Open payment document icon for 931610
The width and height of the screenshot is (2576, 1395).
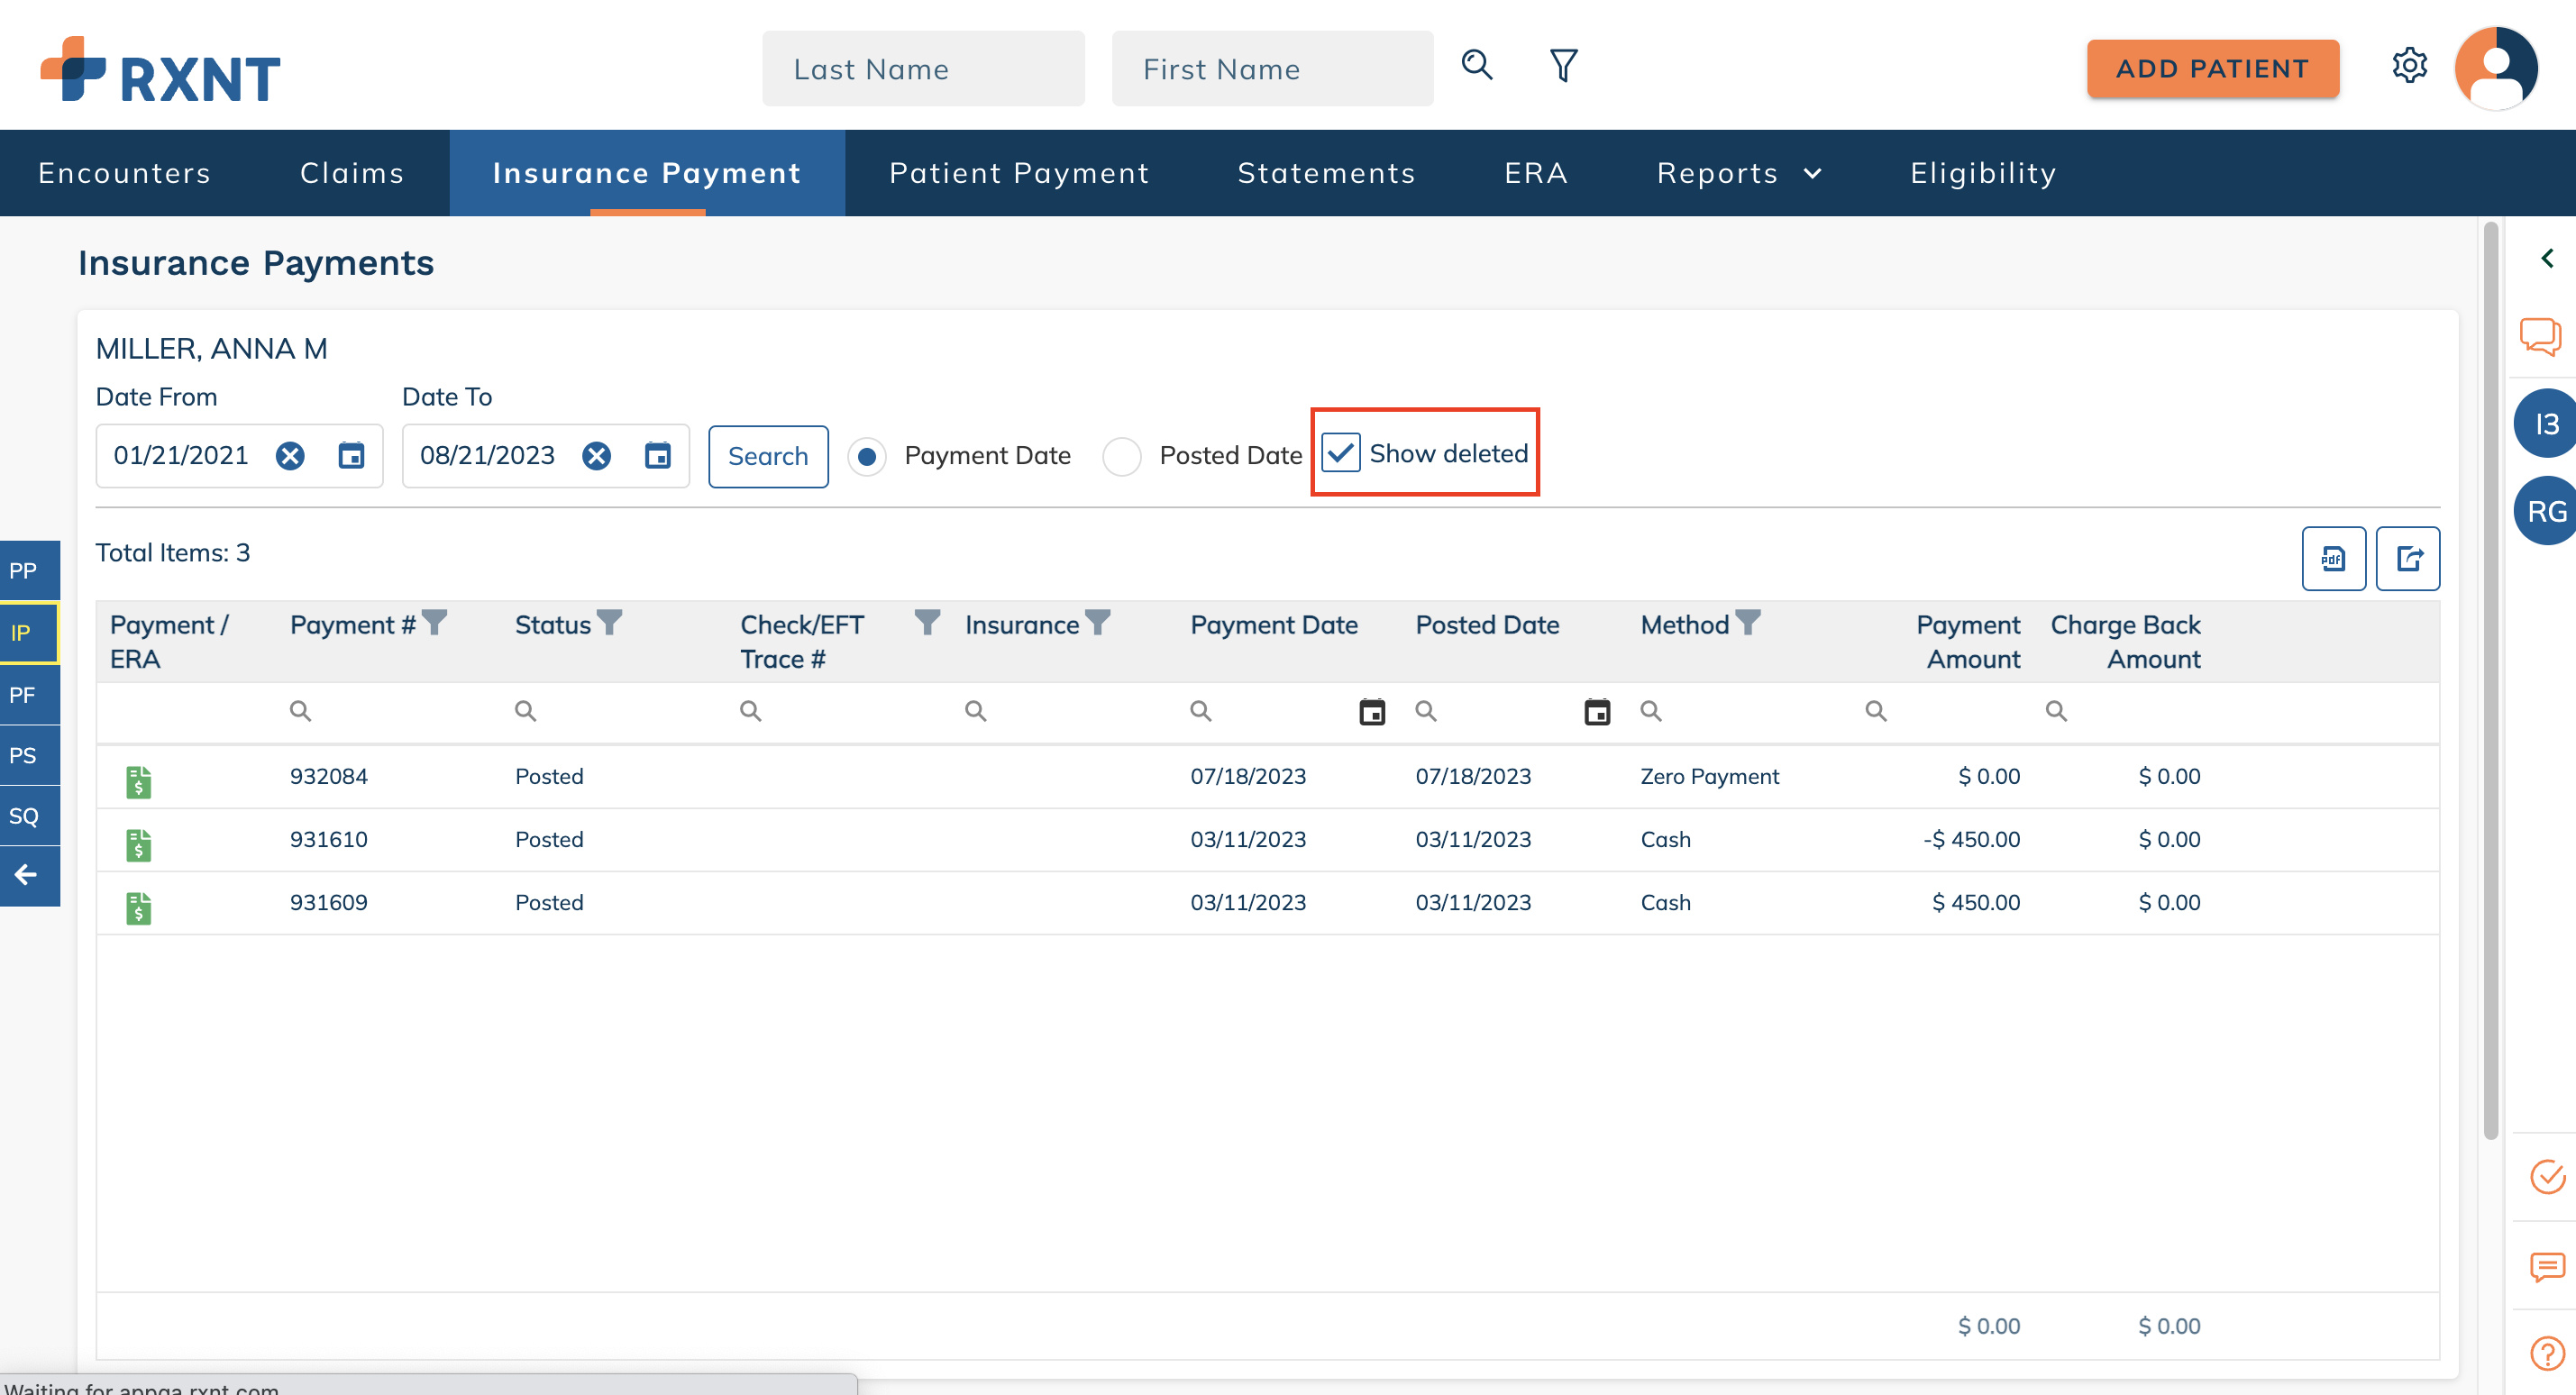point(138,844)
